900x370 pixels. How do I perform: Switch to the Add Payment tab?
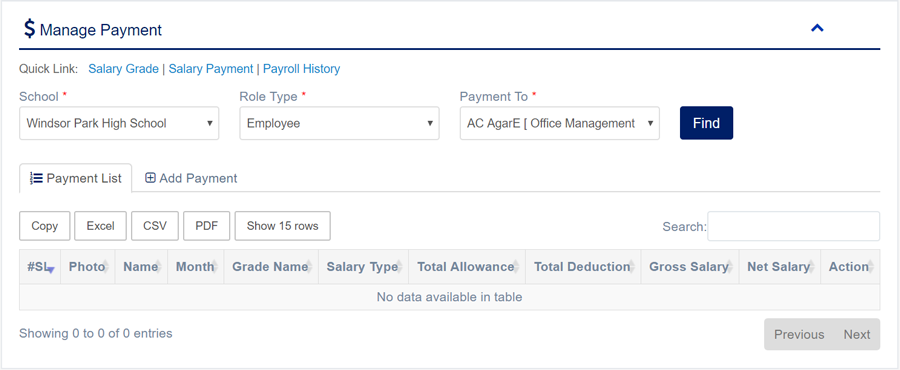click(191, 178)
